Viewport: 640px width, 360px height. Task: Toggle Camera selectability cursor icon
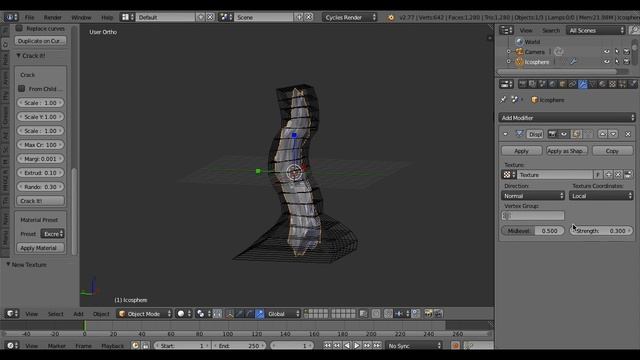point(617,52)
